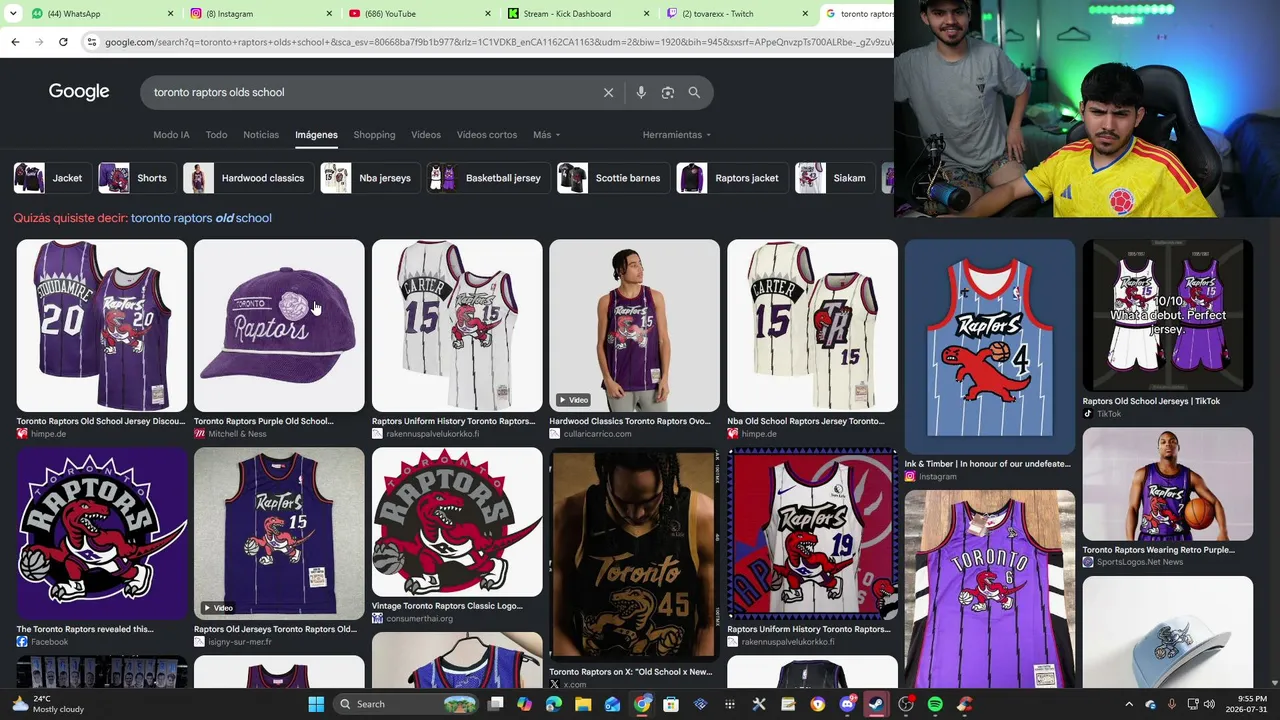The width and height of the screenshot is (1280, 720).
Task: Close the WhatsApp tab
Action: point(170,14)
